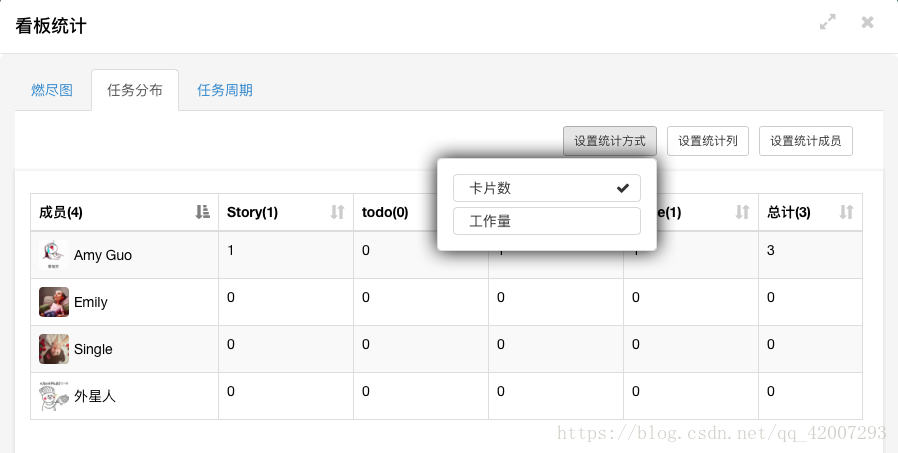This screenshot has width=898, height=453.
Task: Click Amy Guo's total value 3
Action: click(x=771, y=250)
